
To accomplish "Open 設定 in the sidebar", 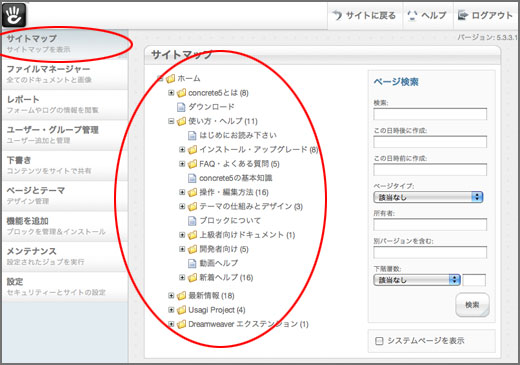I will [65, 287].
